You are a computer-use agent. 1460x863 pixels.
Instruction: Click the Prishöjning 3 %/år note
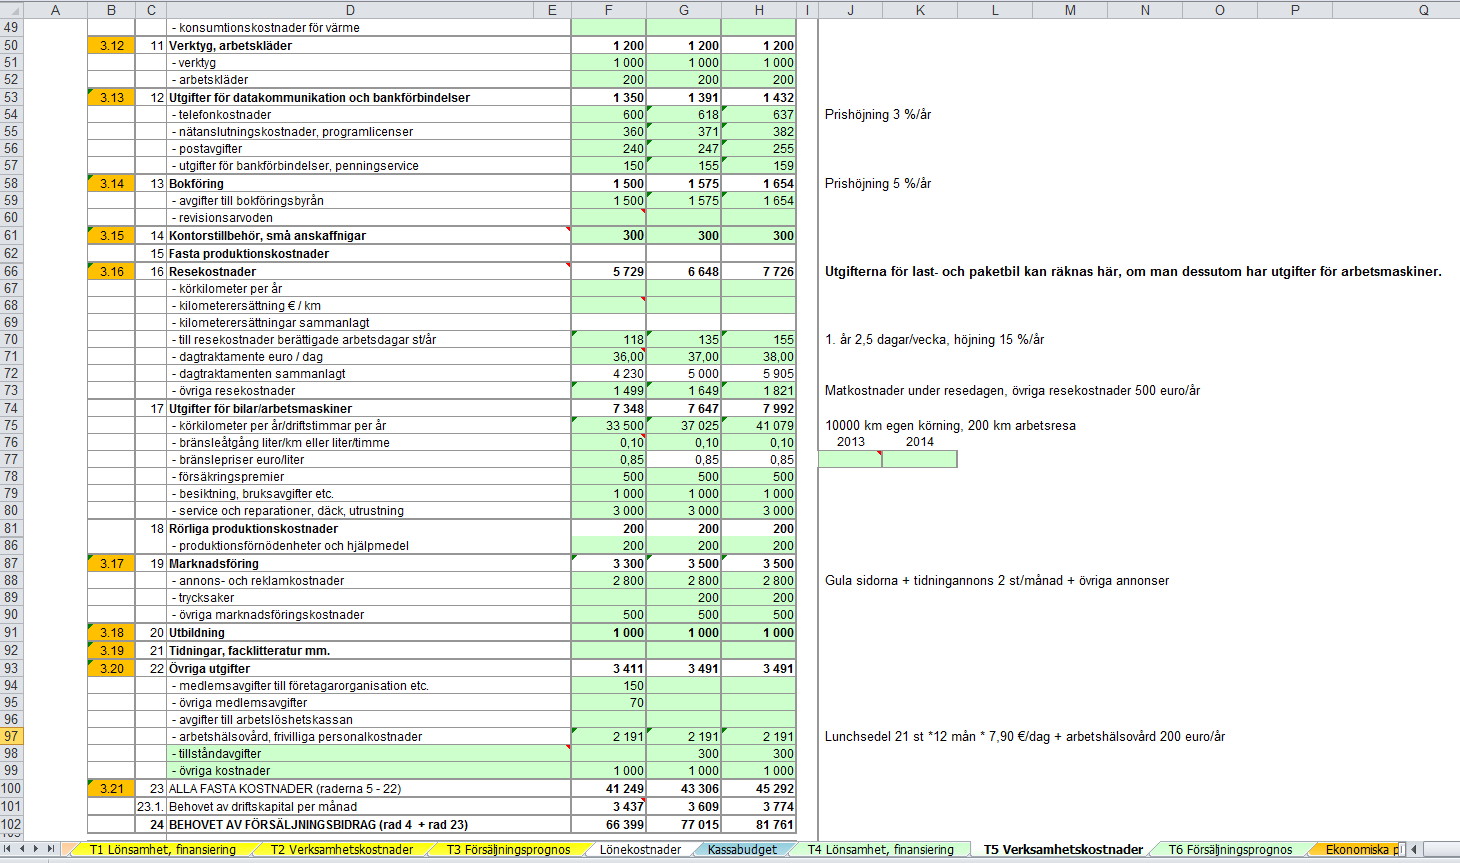click(878, 114)
